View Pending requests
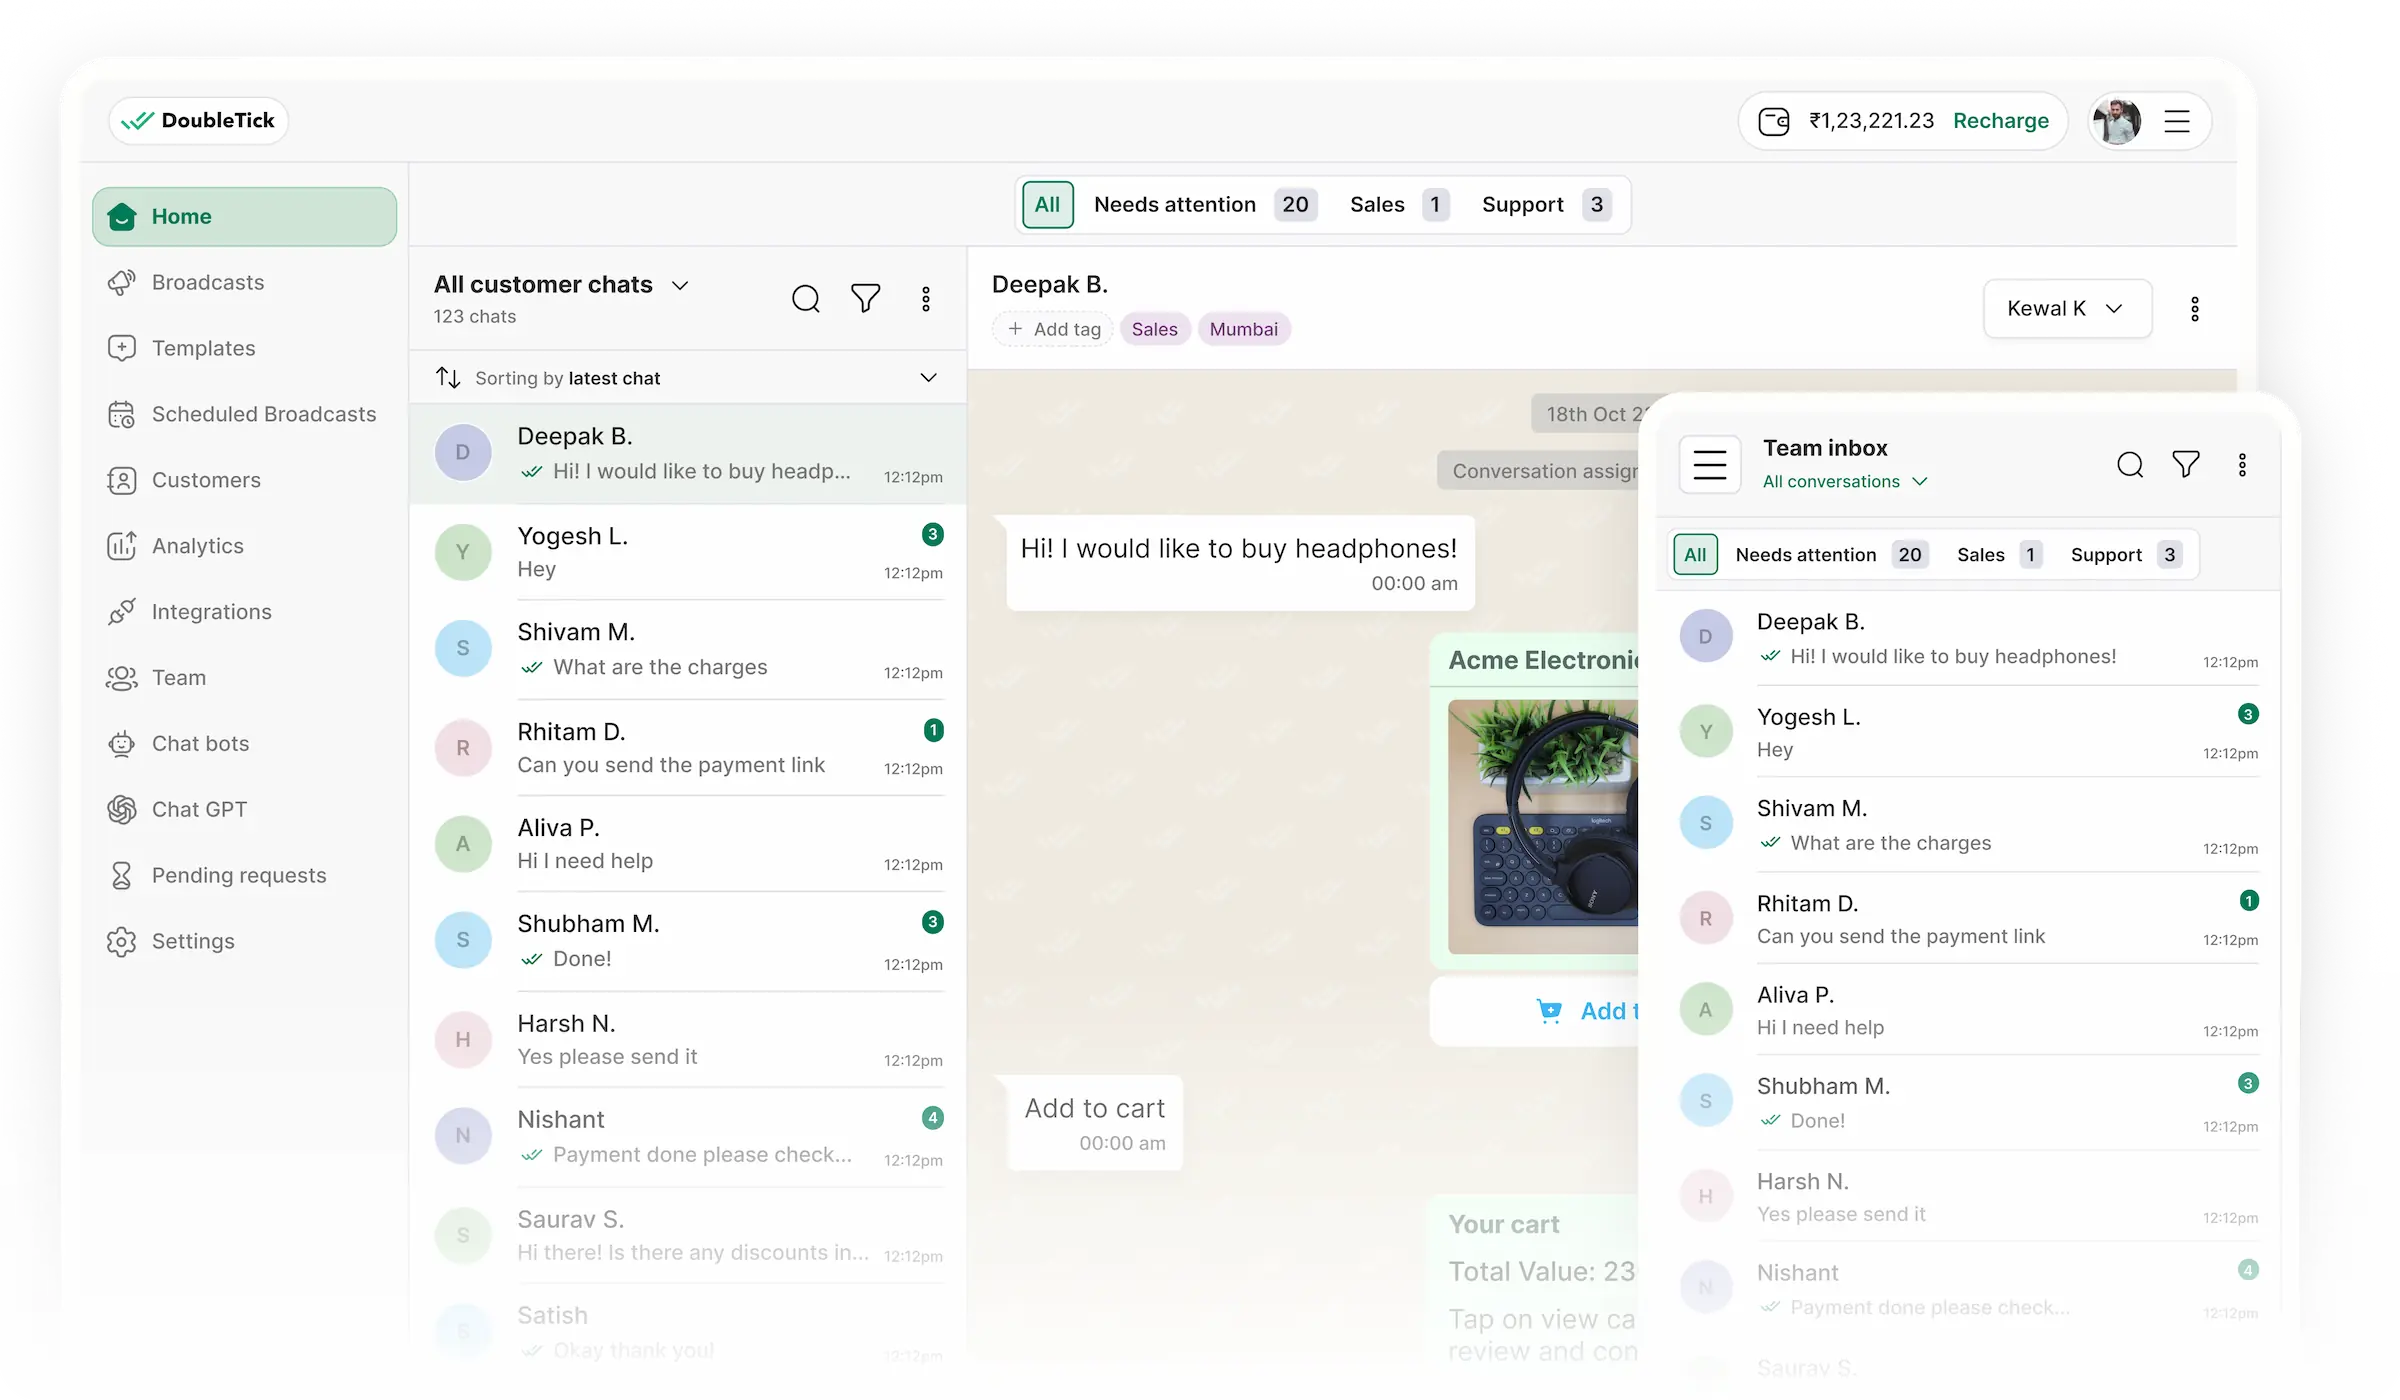 click(x=238, y=875)
